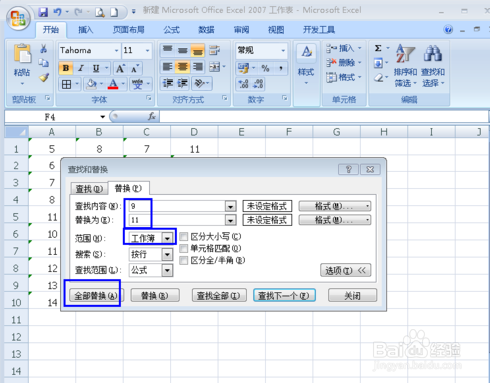
Task: Toggle Underline formatting
Action: (x=96, y=68)
